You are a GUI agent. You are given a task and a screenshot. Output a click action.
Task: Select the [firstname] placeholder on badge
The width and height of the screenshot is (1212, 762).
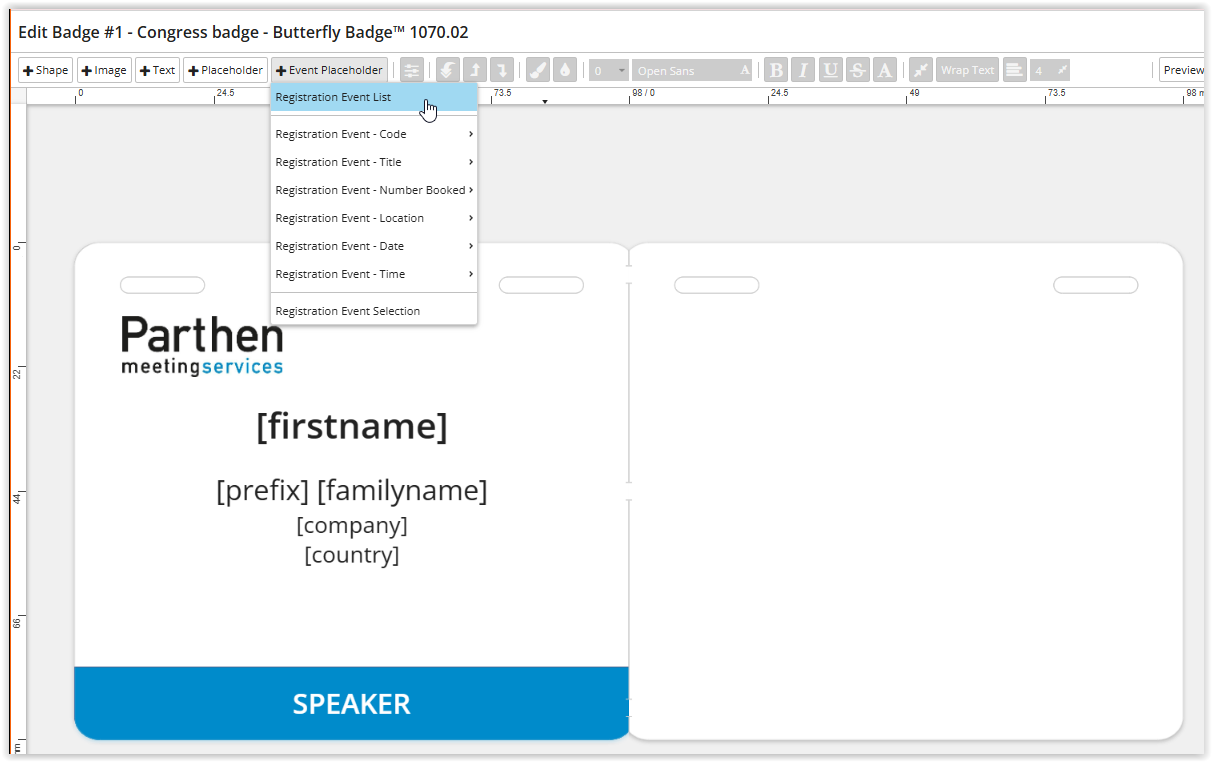tap(352, 426)
